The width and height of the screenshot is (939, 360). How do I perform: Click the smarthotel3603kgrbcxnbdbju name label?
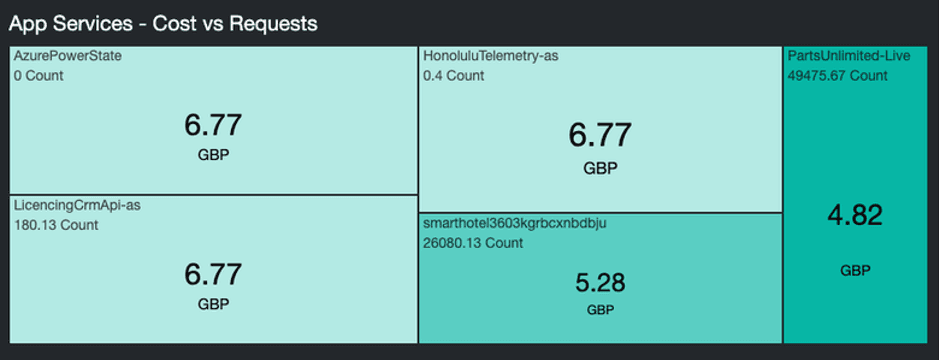[515, 223]
